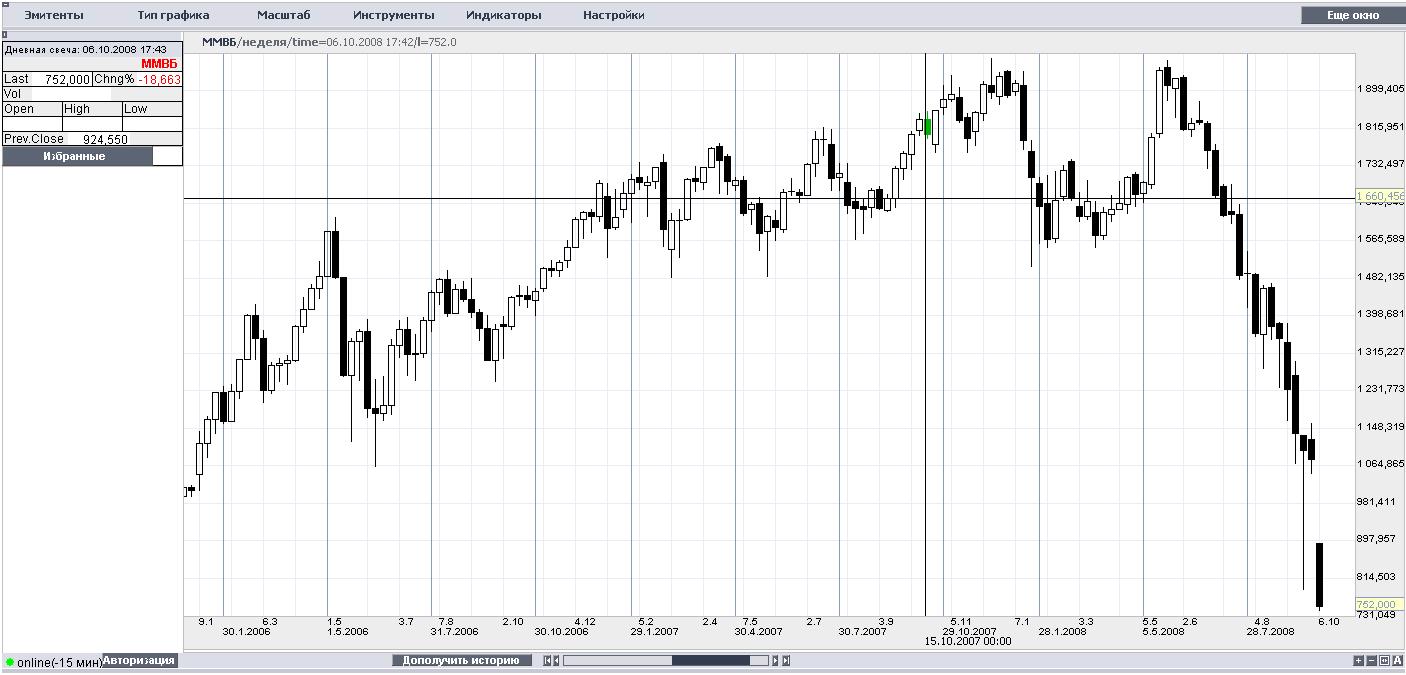Click the Дополучить историю button

coord(461,660)
